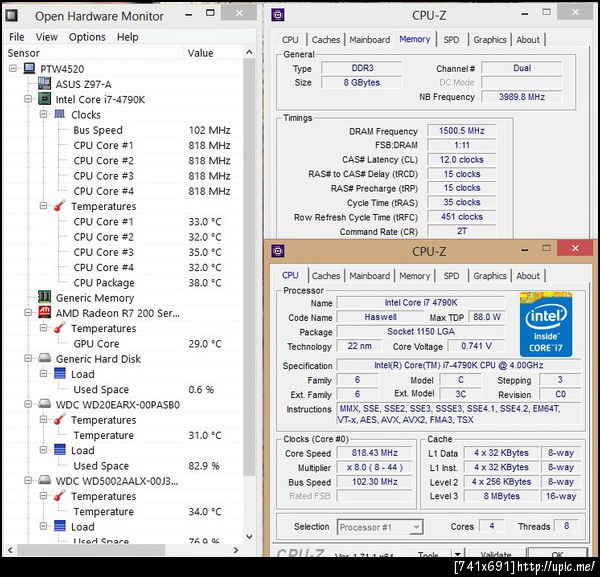Collapse the WDC WD20EARX-00PASB0 node
600x577 pixels.
coord(28,404)
